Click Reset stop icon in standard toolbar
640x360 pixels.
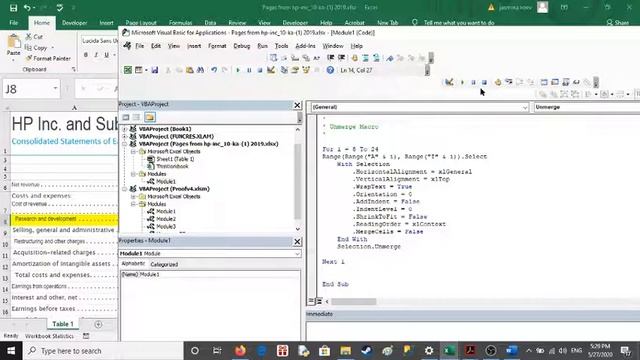260,70
